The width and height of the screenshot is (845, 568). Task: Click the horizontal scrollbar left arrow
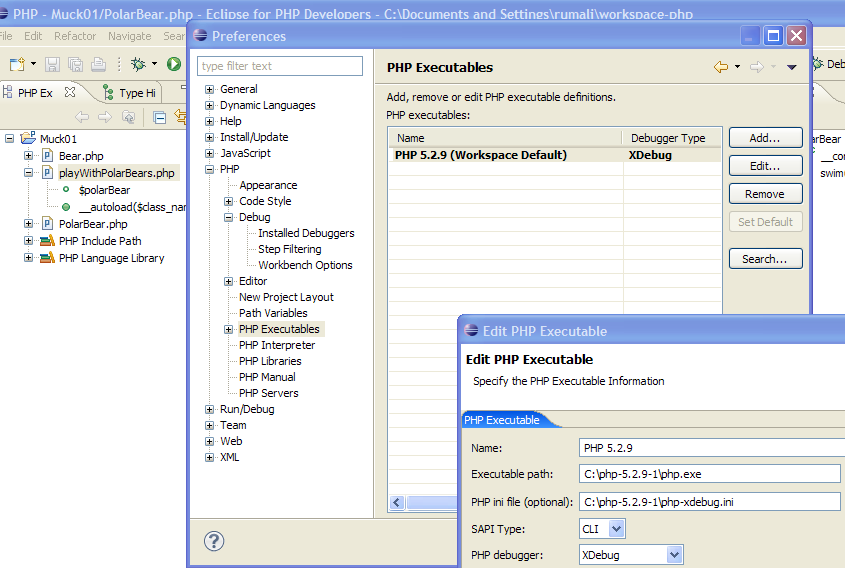point(397,502)
